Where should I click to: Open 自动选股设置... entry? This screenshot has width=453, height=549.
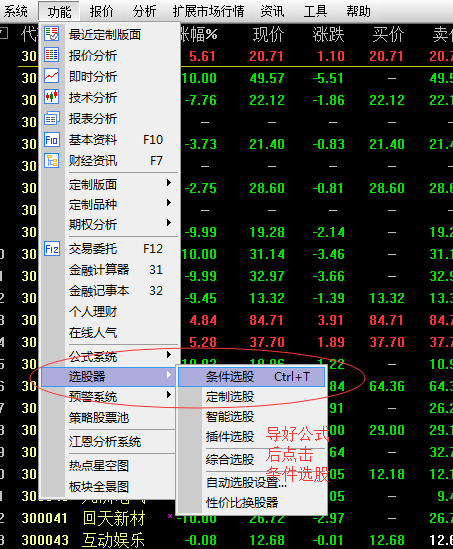pos(251,482)
